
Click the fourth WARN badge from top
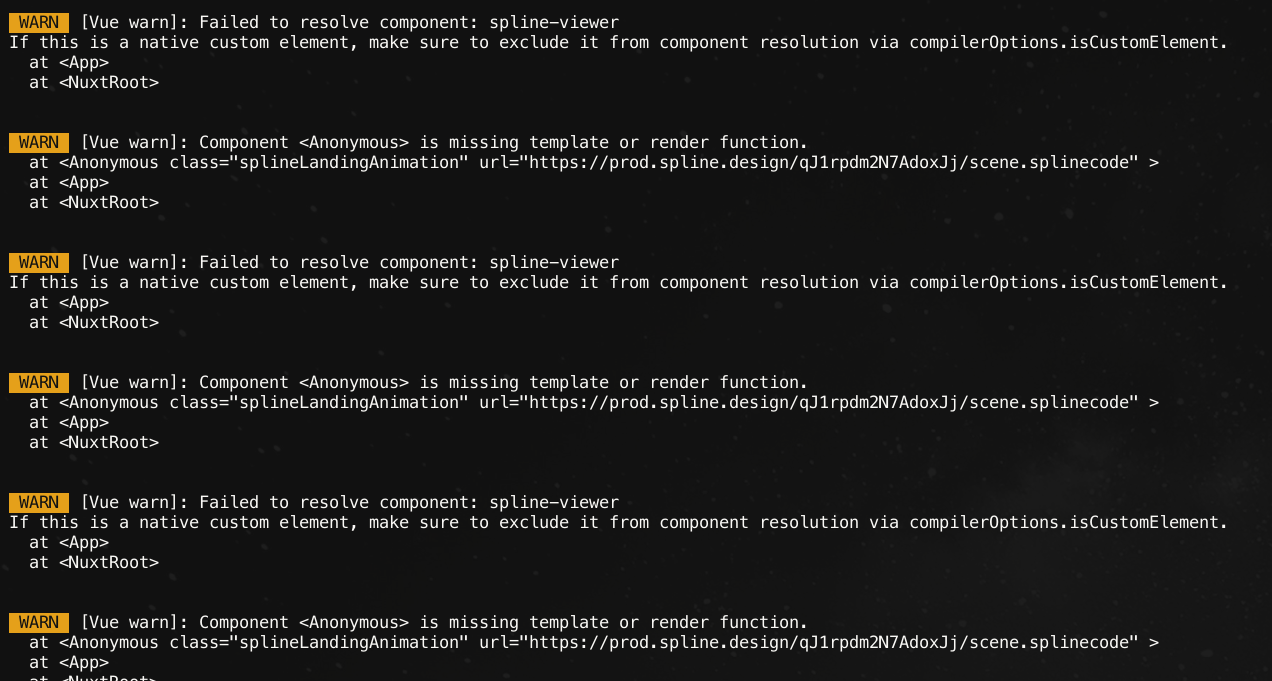tap(39, 382)
